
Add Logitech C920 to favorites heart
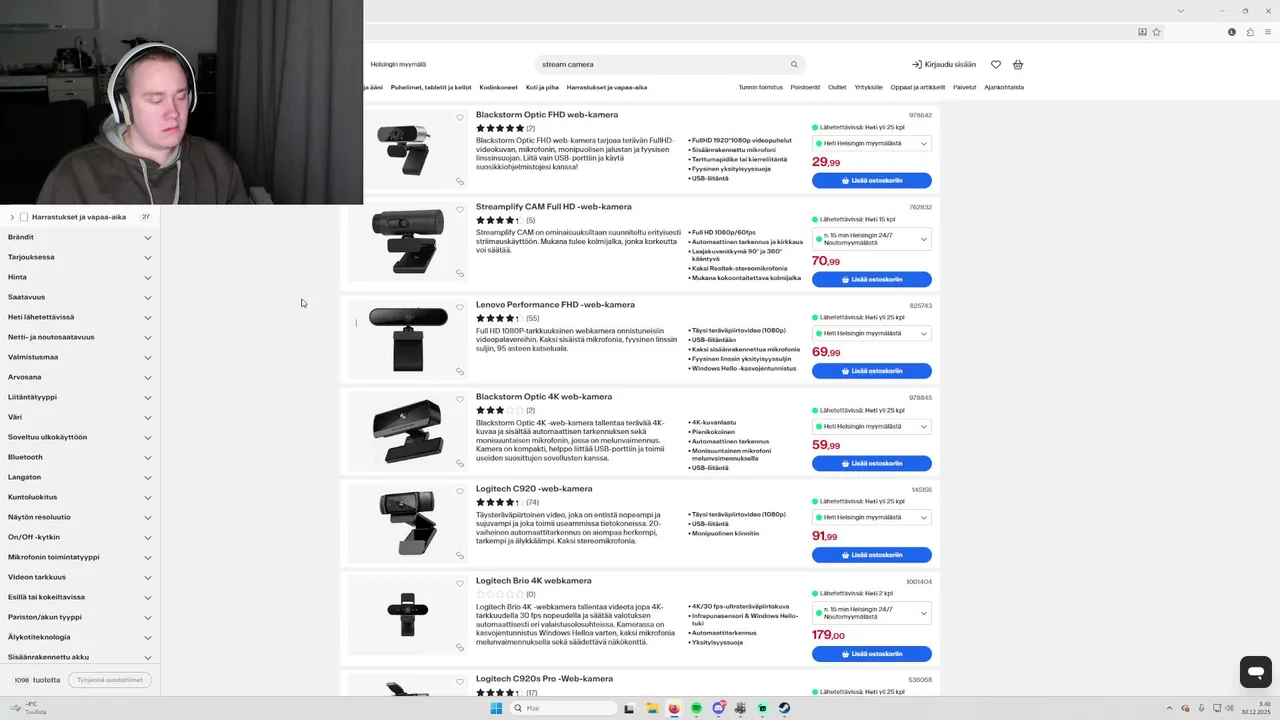(x=460, y=491)
